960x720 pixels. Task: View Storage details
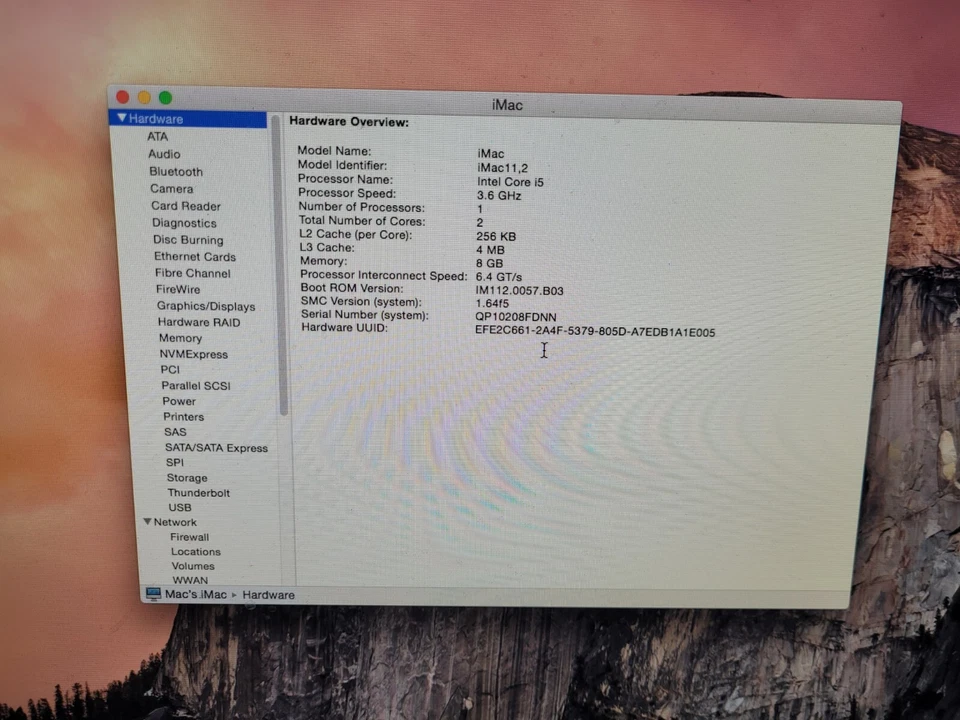tap(186, 478)
